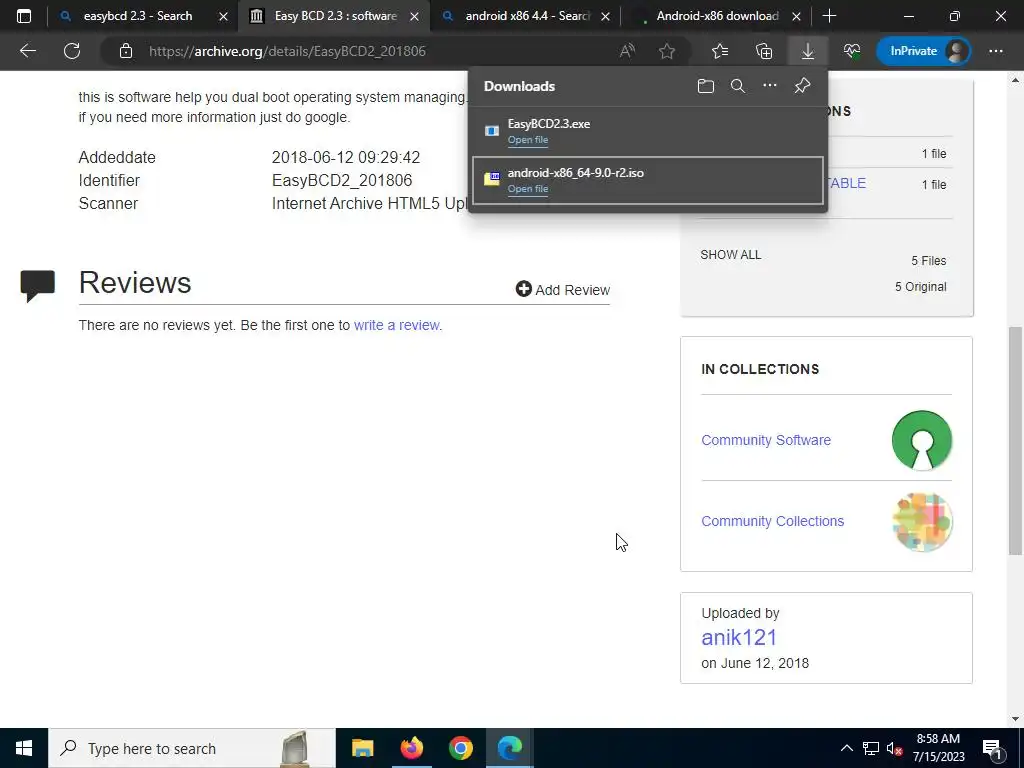This screenshot has width=1024, height=768.
Task: Click SHOW ALL files link
Action: [x=731, y=255]
